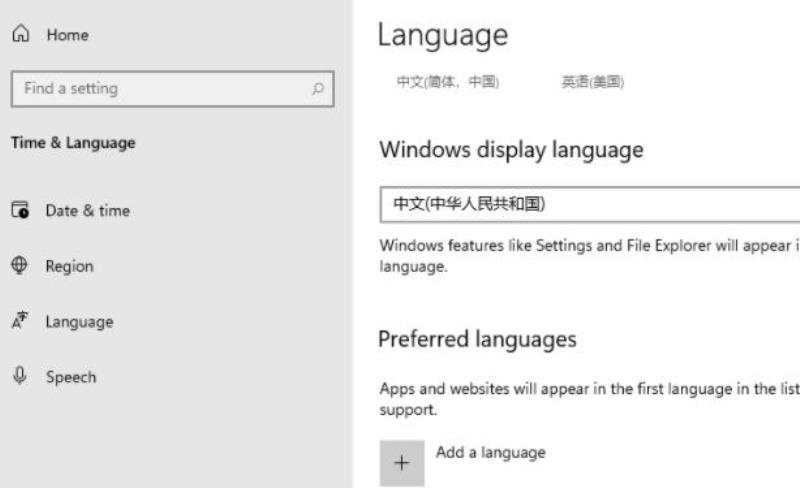Click the Preferred languages heading

(x=478, y=339)
